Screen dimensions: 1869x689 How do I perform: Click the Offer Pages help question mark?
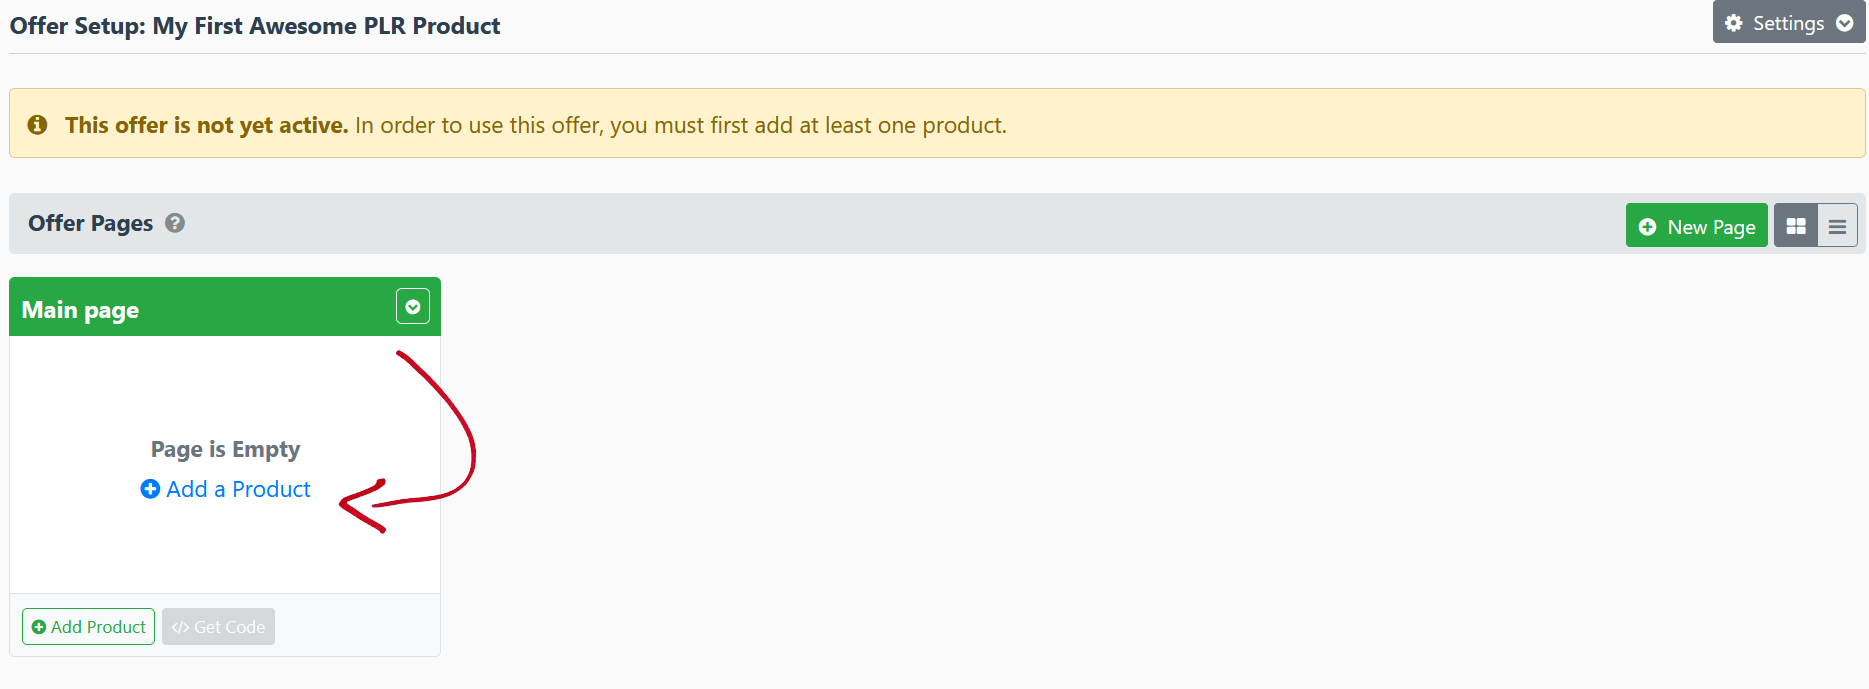175,223
